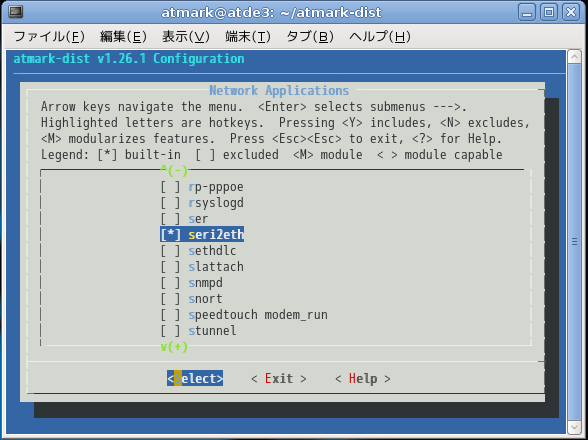
Task: Open the ファイル(F) menu
Action: pyautogui.click(x=49, y=36)
